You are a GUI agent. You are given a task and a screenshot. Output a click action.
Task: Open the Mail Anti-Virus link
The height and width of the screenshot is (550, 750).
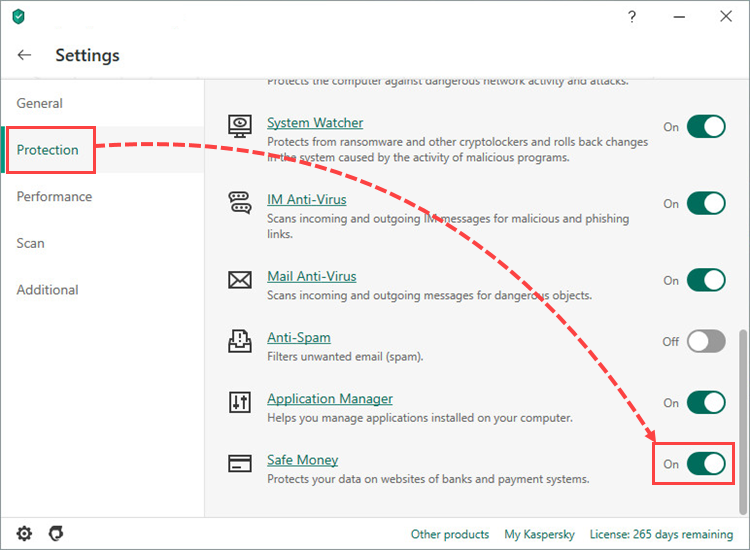(x=311, y=276)
